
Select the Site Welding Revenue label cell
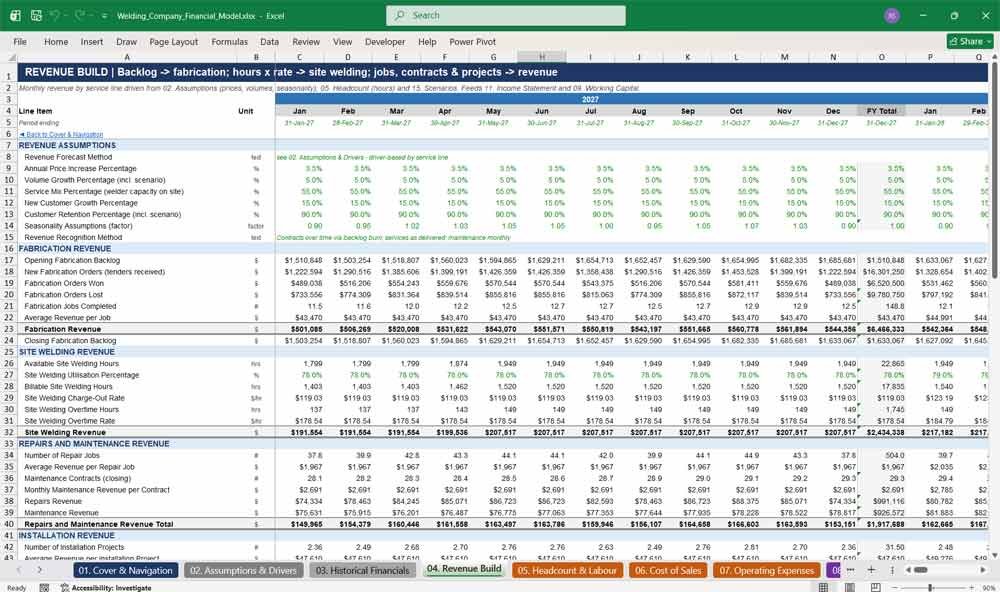click(64, 433)
